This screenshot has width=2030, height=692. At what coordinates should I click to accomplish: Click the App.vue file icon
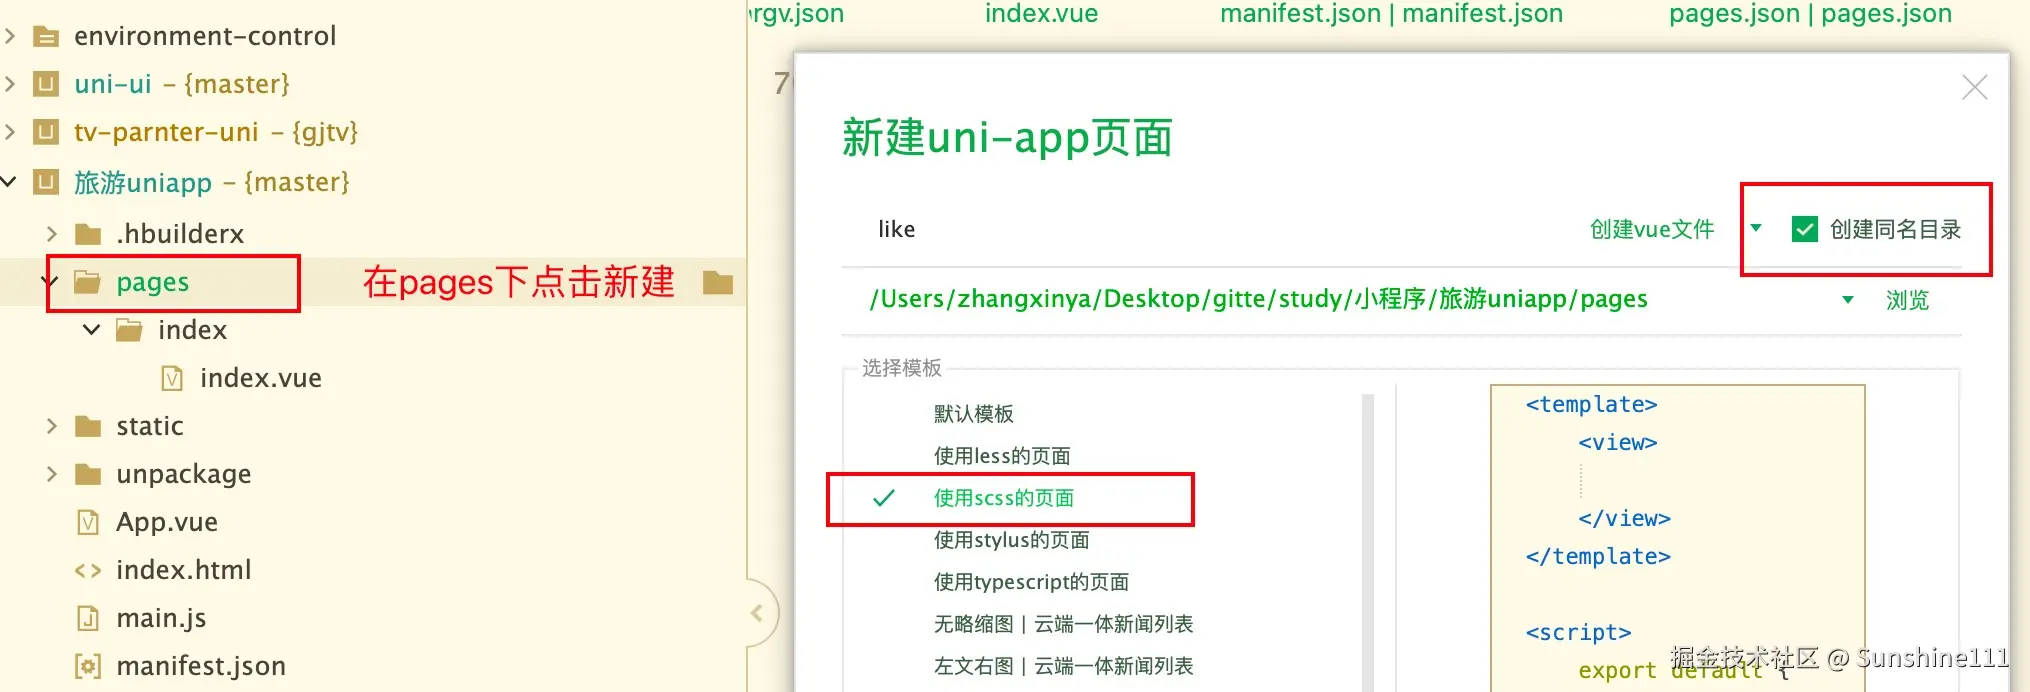pyautogui.click(x=88, y=522)
